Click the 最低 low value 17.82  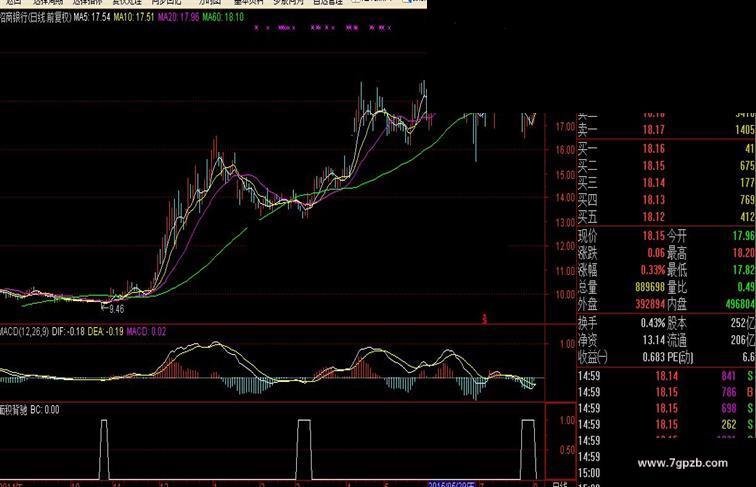coord(743,270)
